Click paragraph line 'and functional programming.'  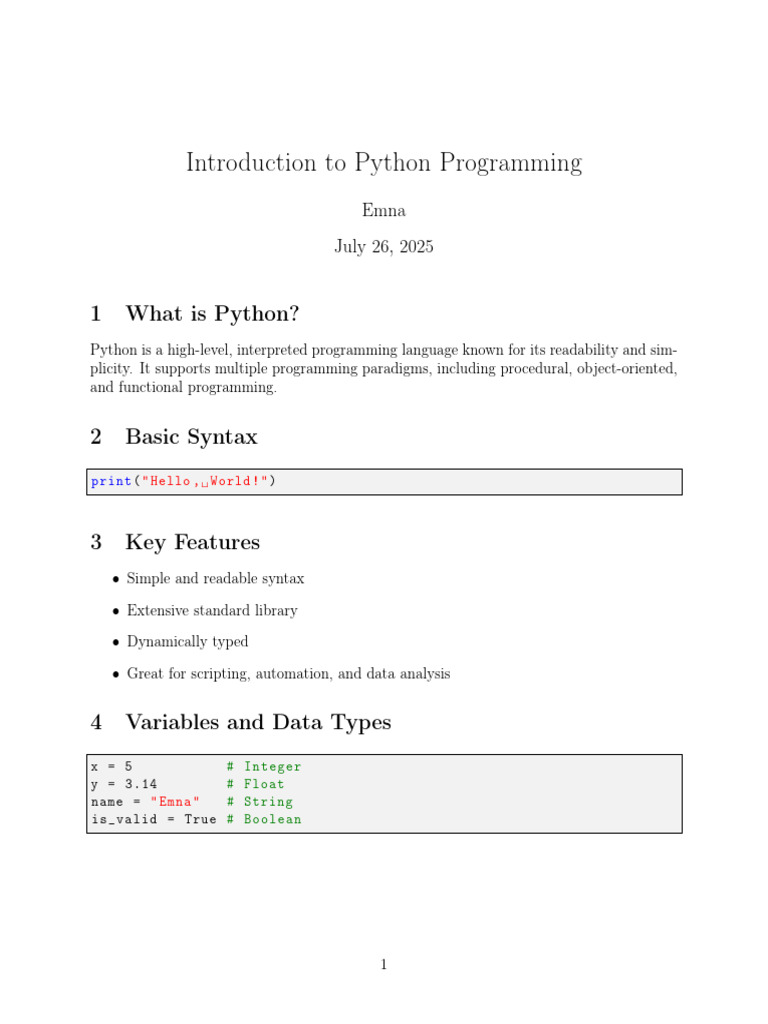pos(184,387)
